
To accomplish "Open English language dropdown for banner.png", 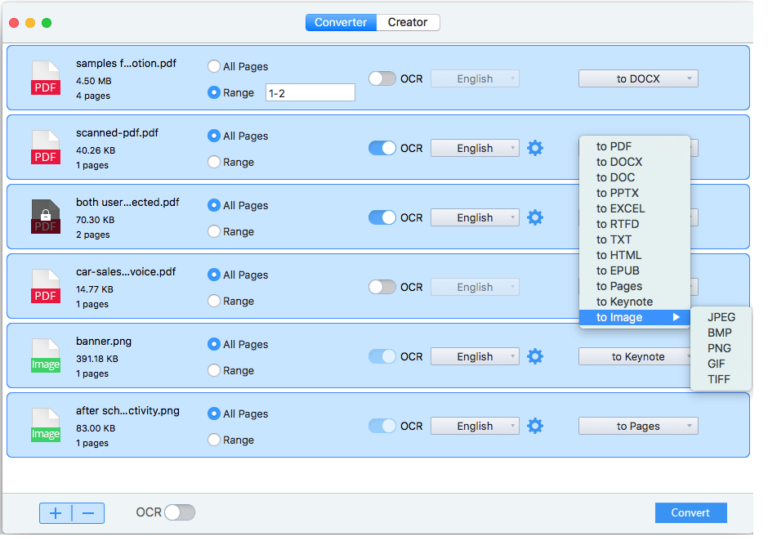I will click(475, 356).
